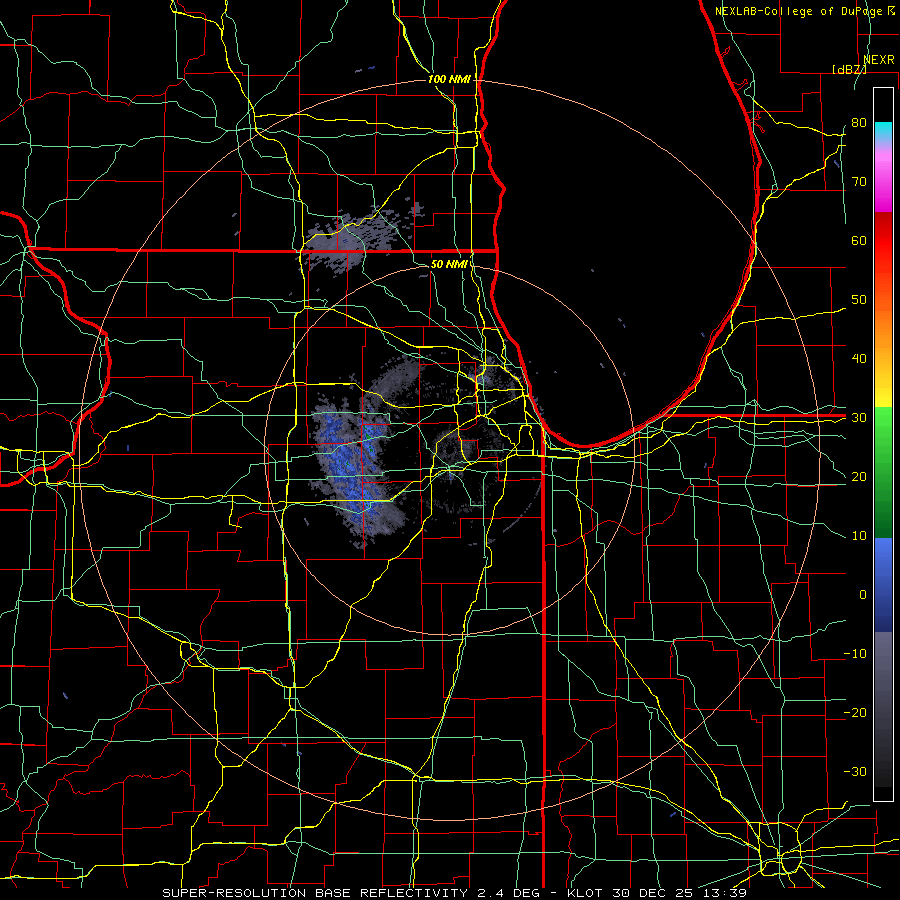Click the 50 value on the dBZ scale

point(859,300)
